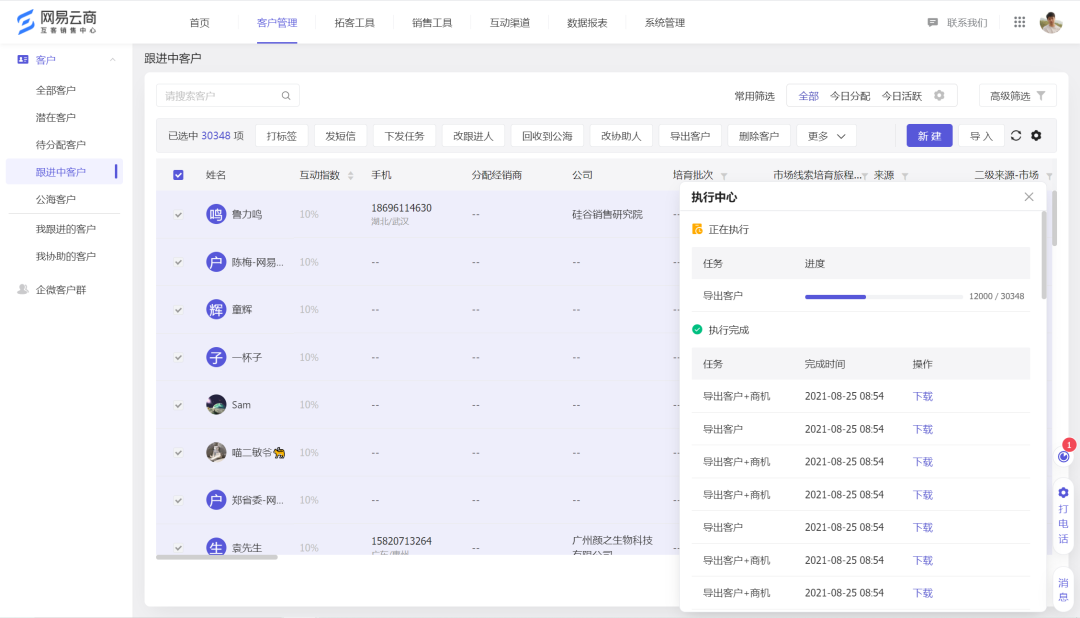Open the 拓客工具 menu item
This screenshot has width=1080, height=618.
[x=354, y=22]
